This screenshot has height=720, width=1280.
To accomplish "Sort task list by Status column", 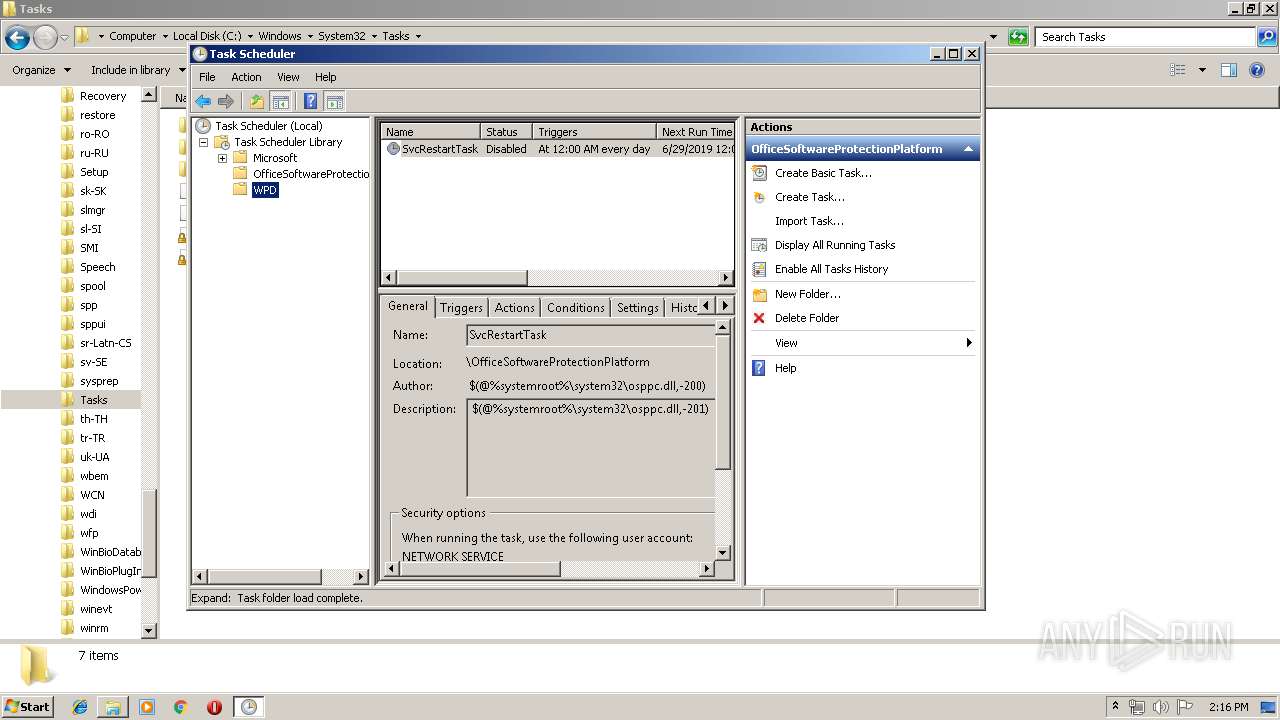I will pos(506,132).
